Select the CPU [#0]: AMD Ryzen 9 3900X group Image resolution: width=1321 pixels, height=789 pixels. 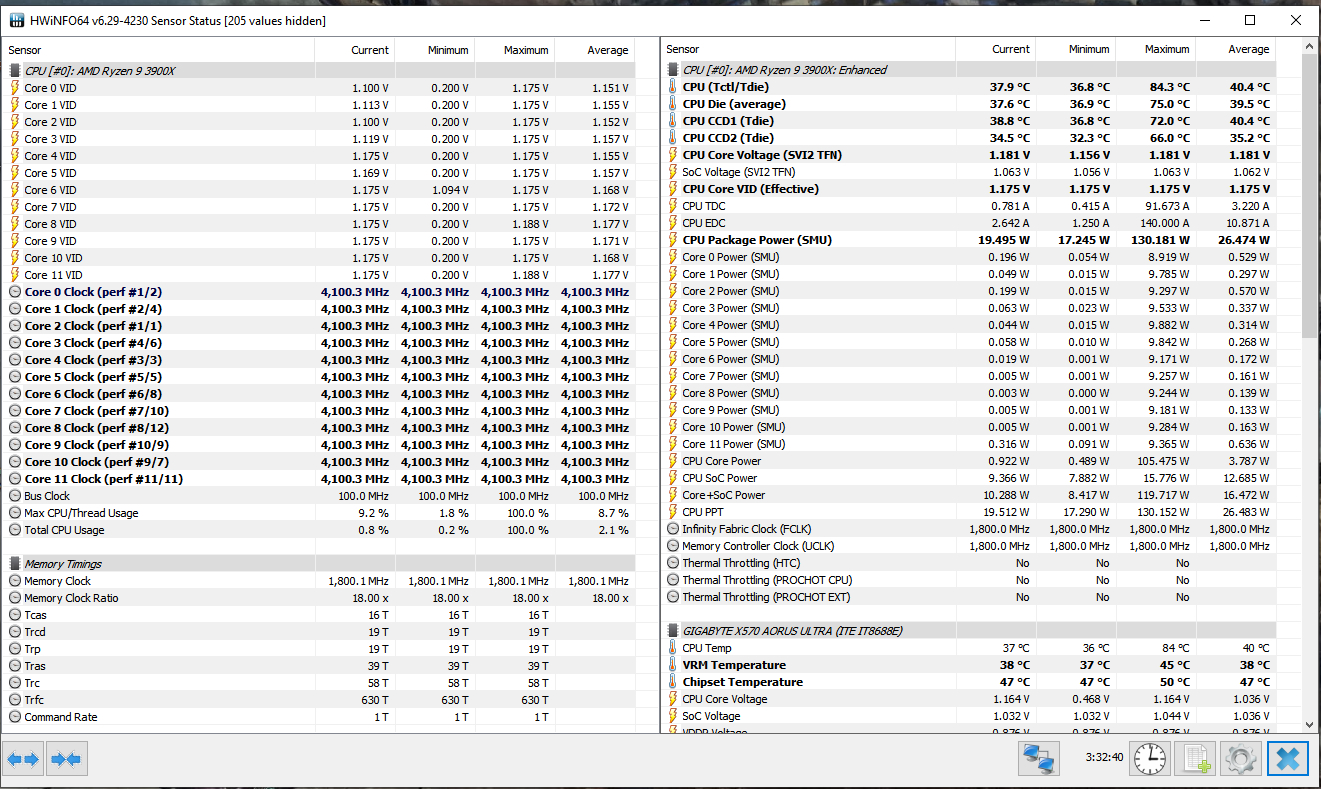pos(319,71)
